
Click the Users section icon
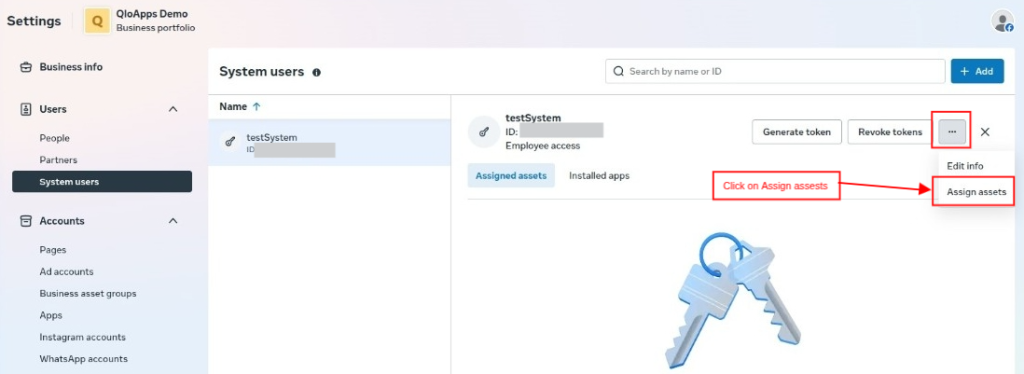[x=26, y=109]
